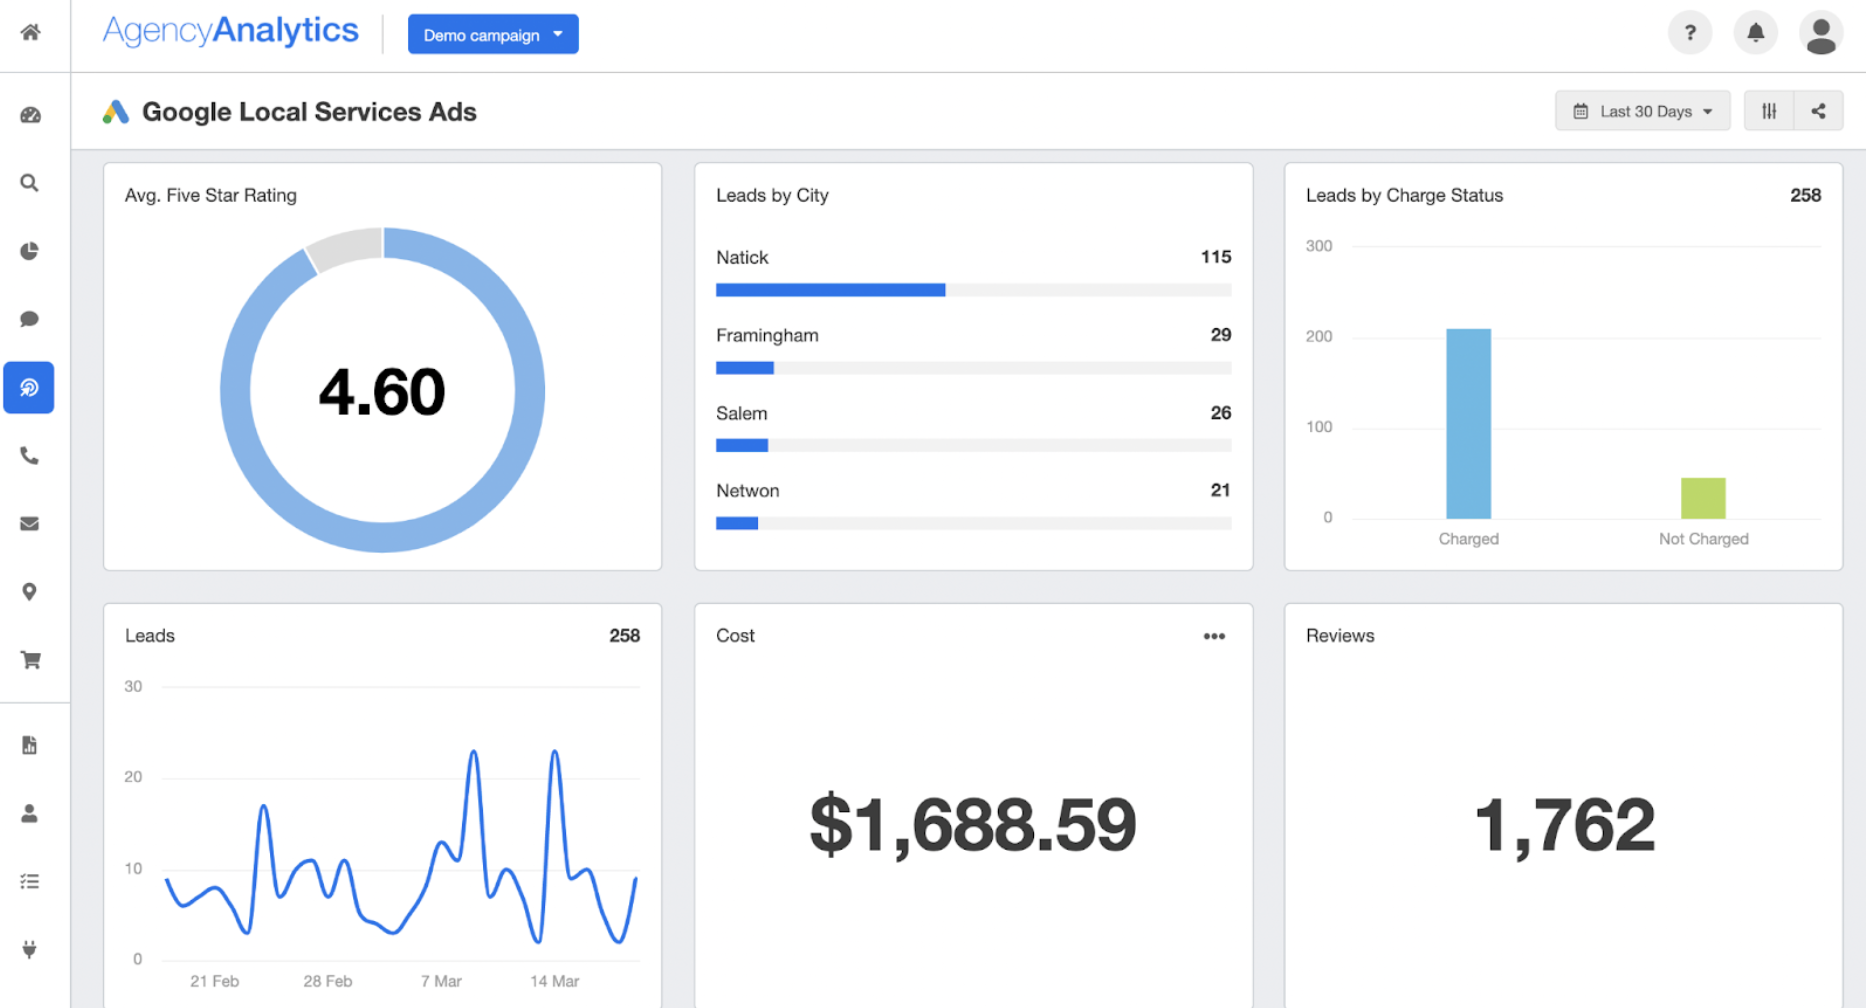Click the Netwon count 21
The width and height of the screenshot is (1866, 1008).
(x=1220, y=490)
